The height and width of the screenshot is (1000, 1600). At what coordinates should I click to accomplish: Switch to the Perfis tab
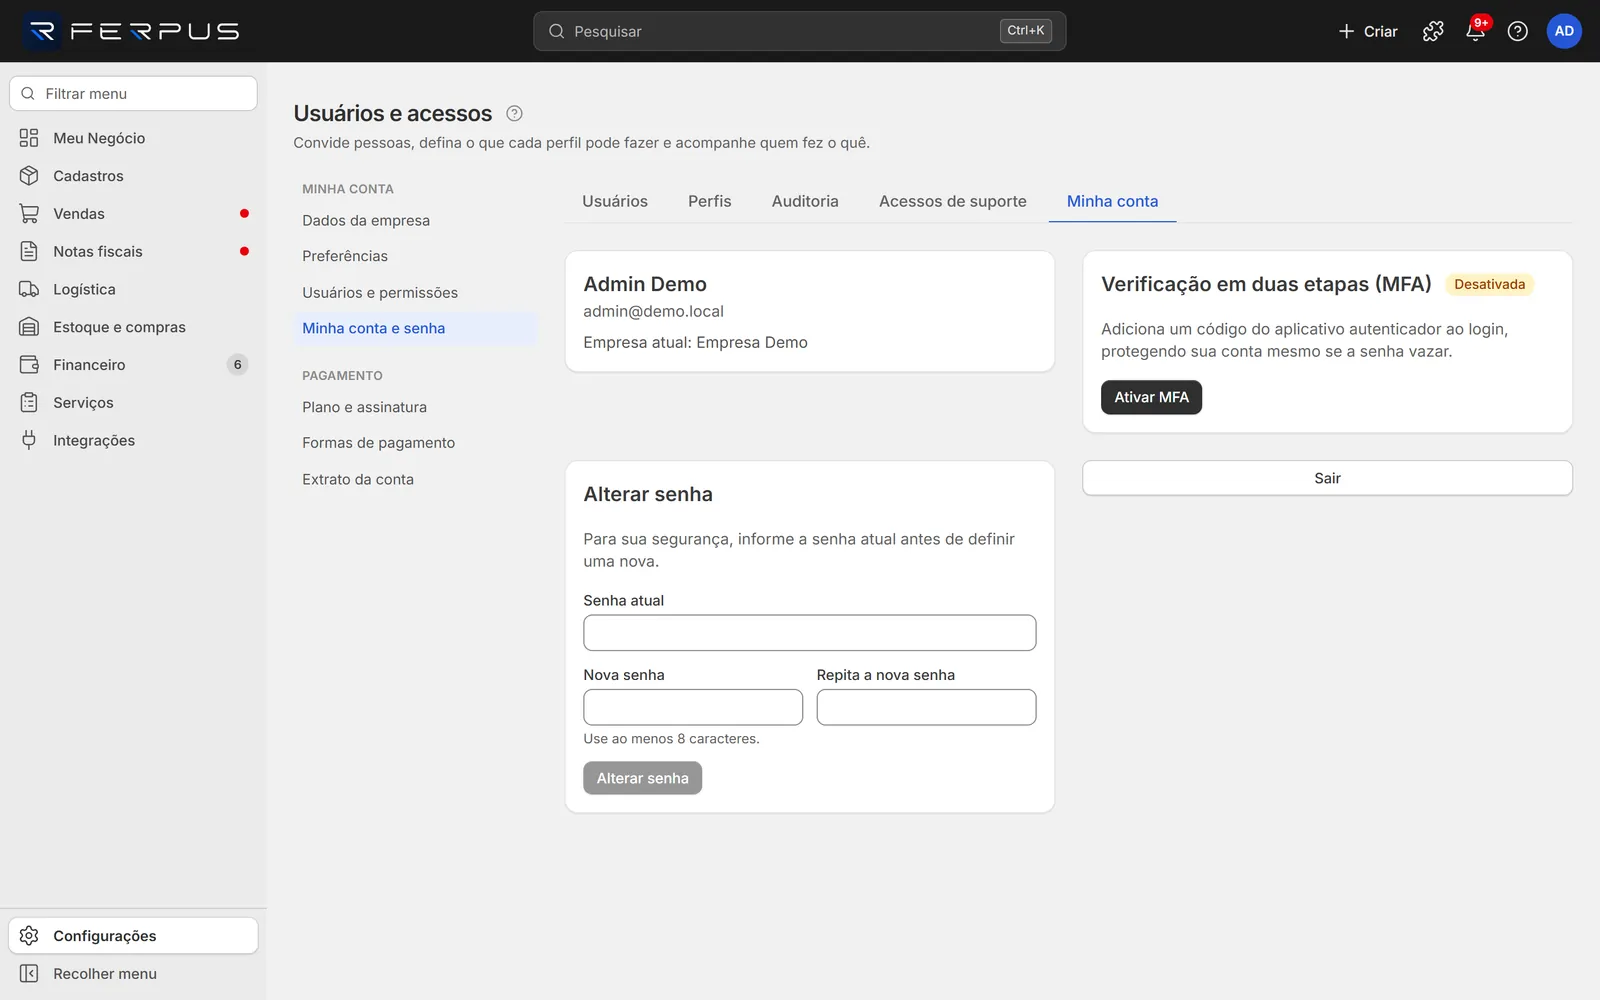[x=710, y=201]
